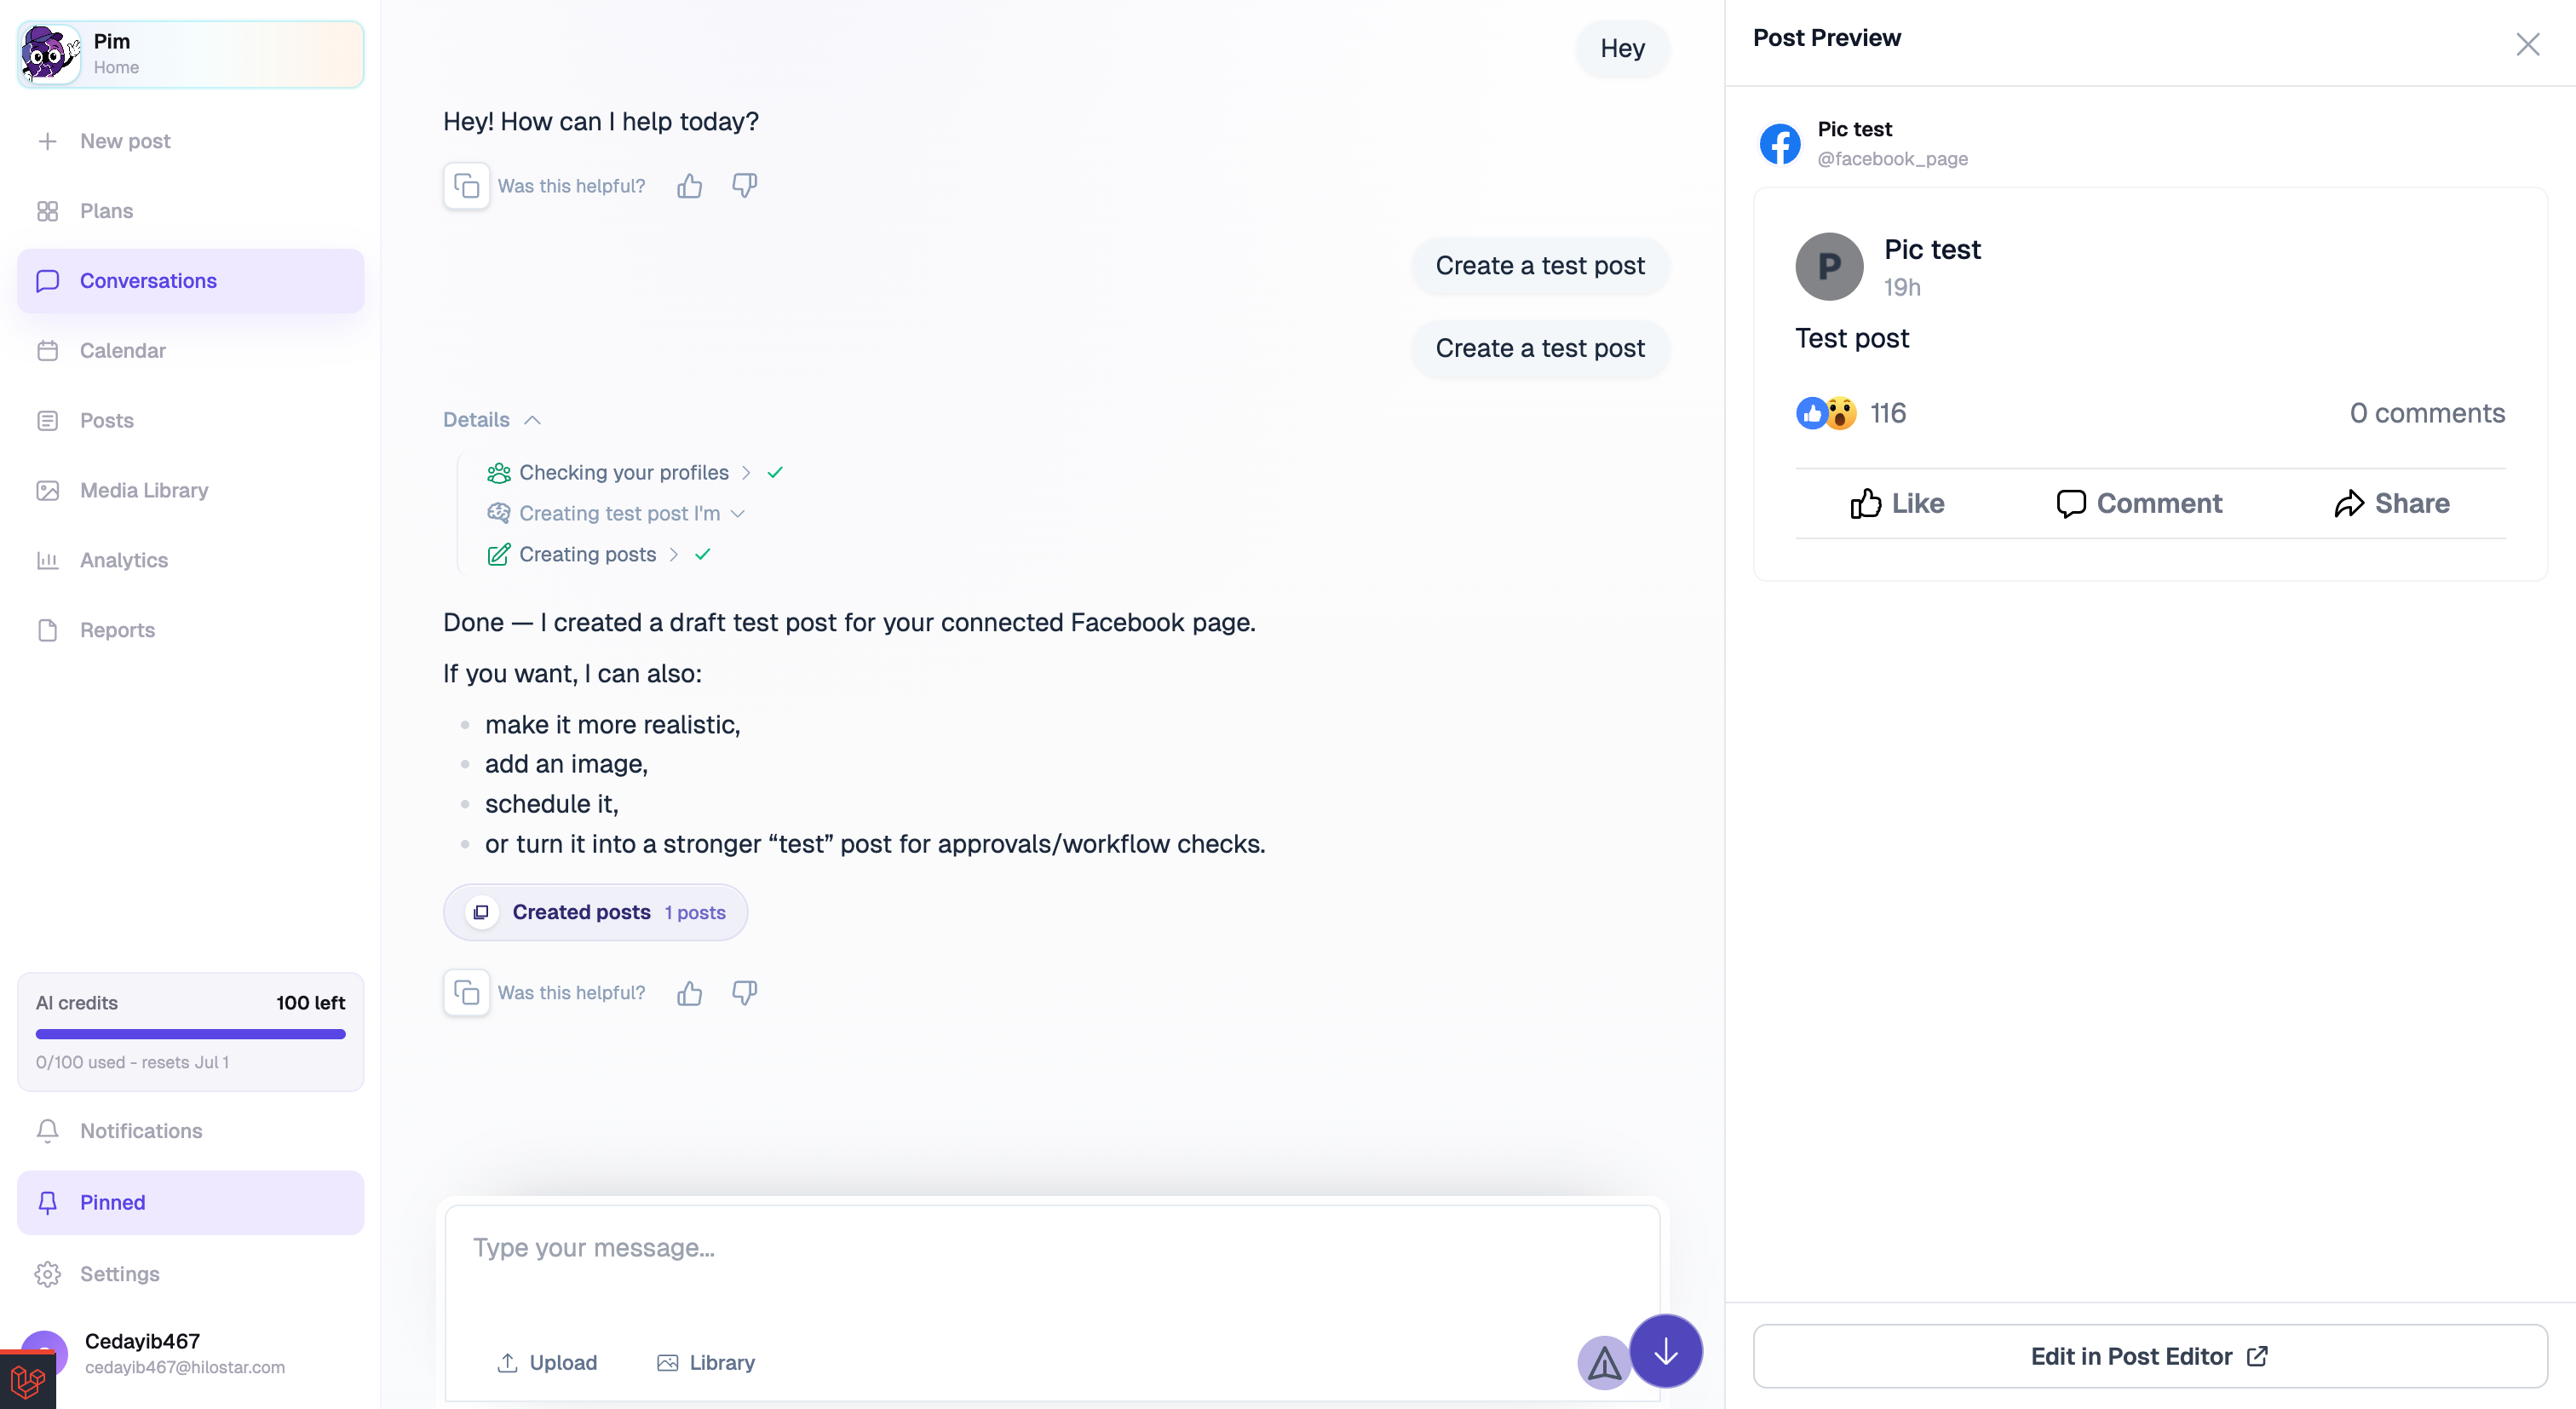Copy the first assistant reply with copy icon
The image size is (2576, 1409).
point(466,186)
